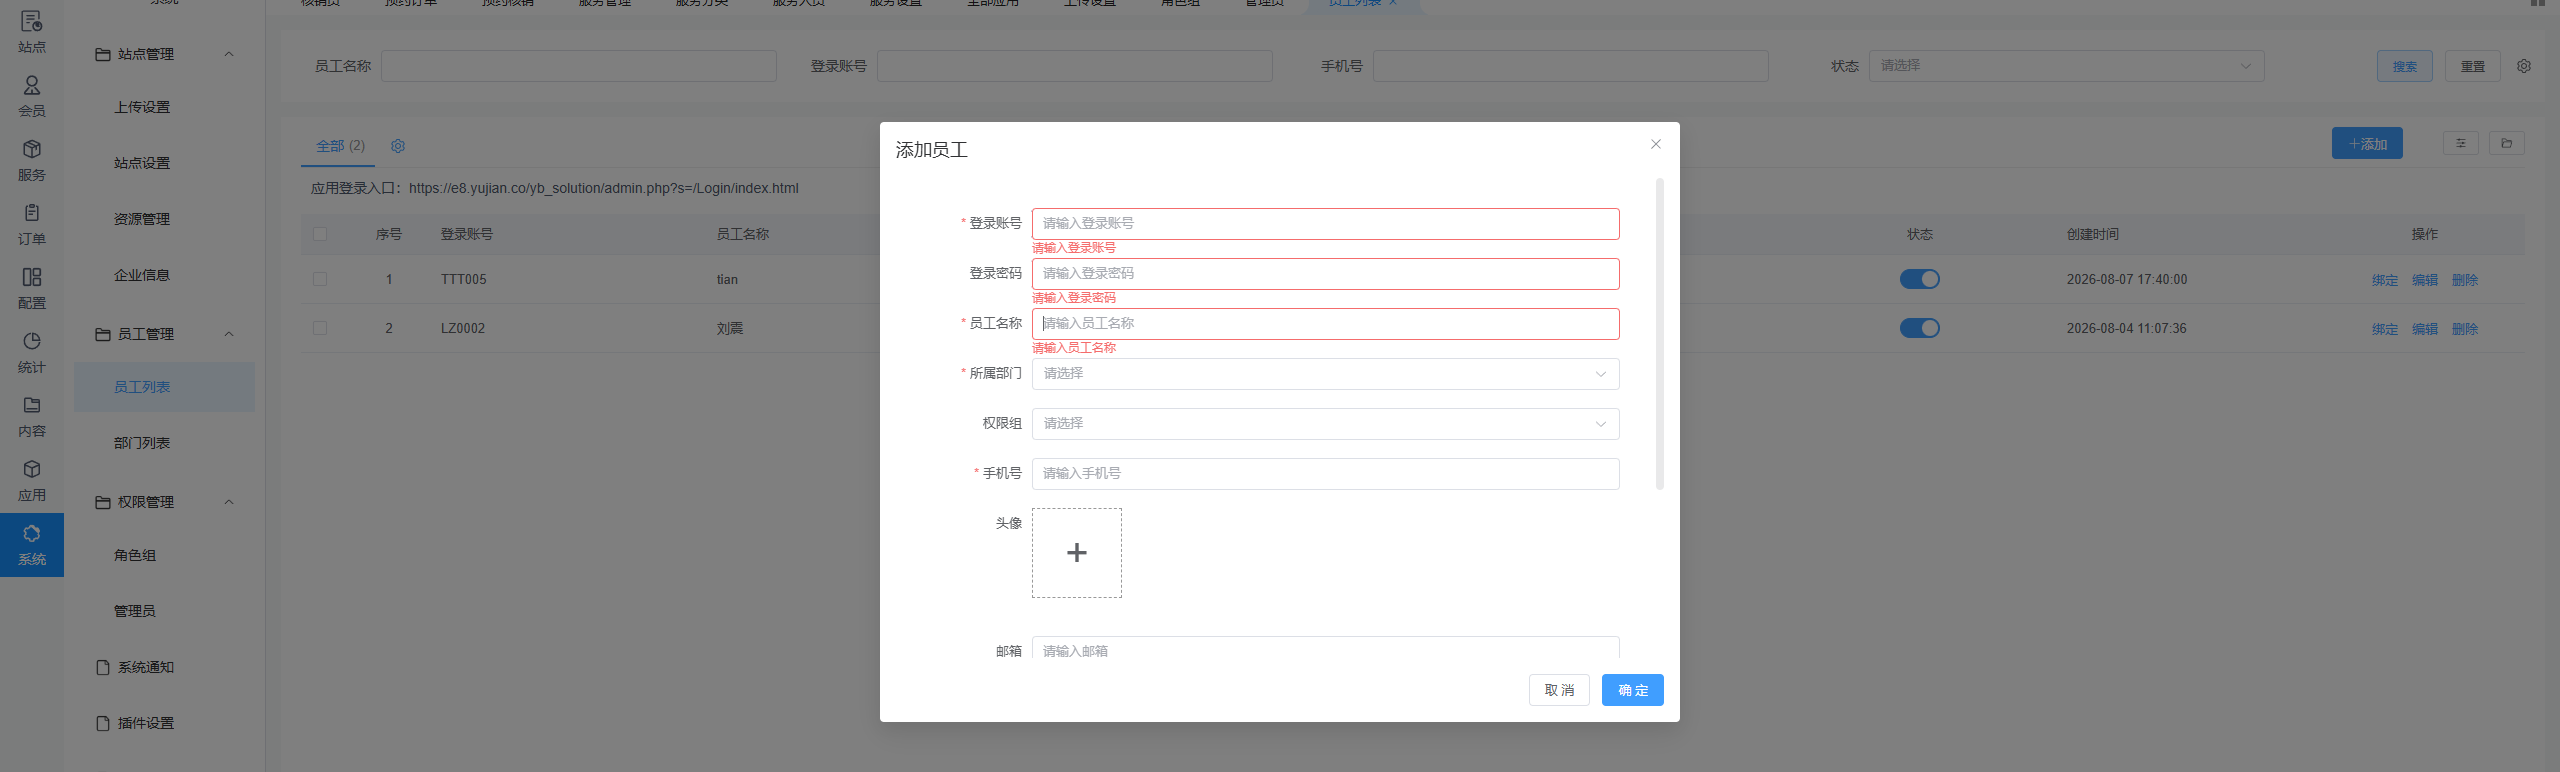Viewport: 2560px width, 772px height.
Task: Open 企业信息 in the side menu
Action: pyautogui.click(x=142, y=275)
